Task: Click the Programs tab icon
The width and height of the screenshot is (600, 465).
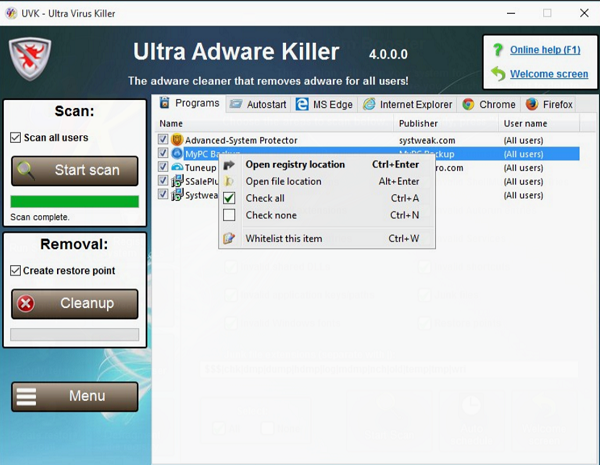Action: click(x=165, y=103)
